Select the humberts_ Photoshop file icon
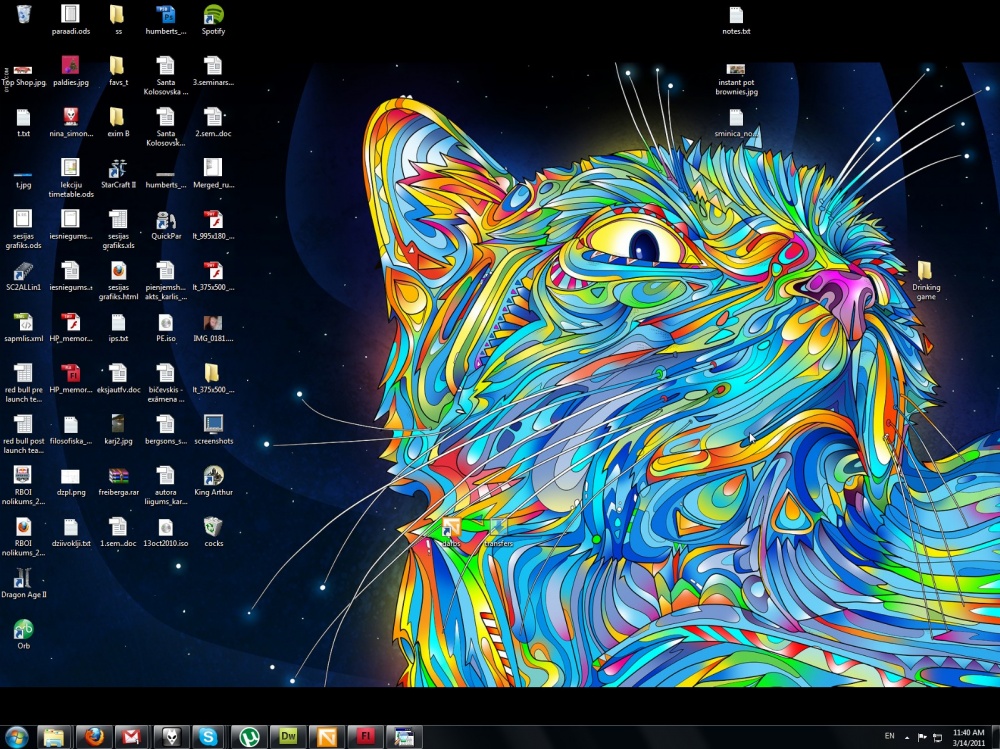The image size is (1000, 749). [166, 14]
